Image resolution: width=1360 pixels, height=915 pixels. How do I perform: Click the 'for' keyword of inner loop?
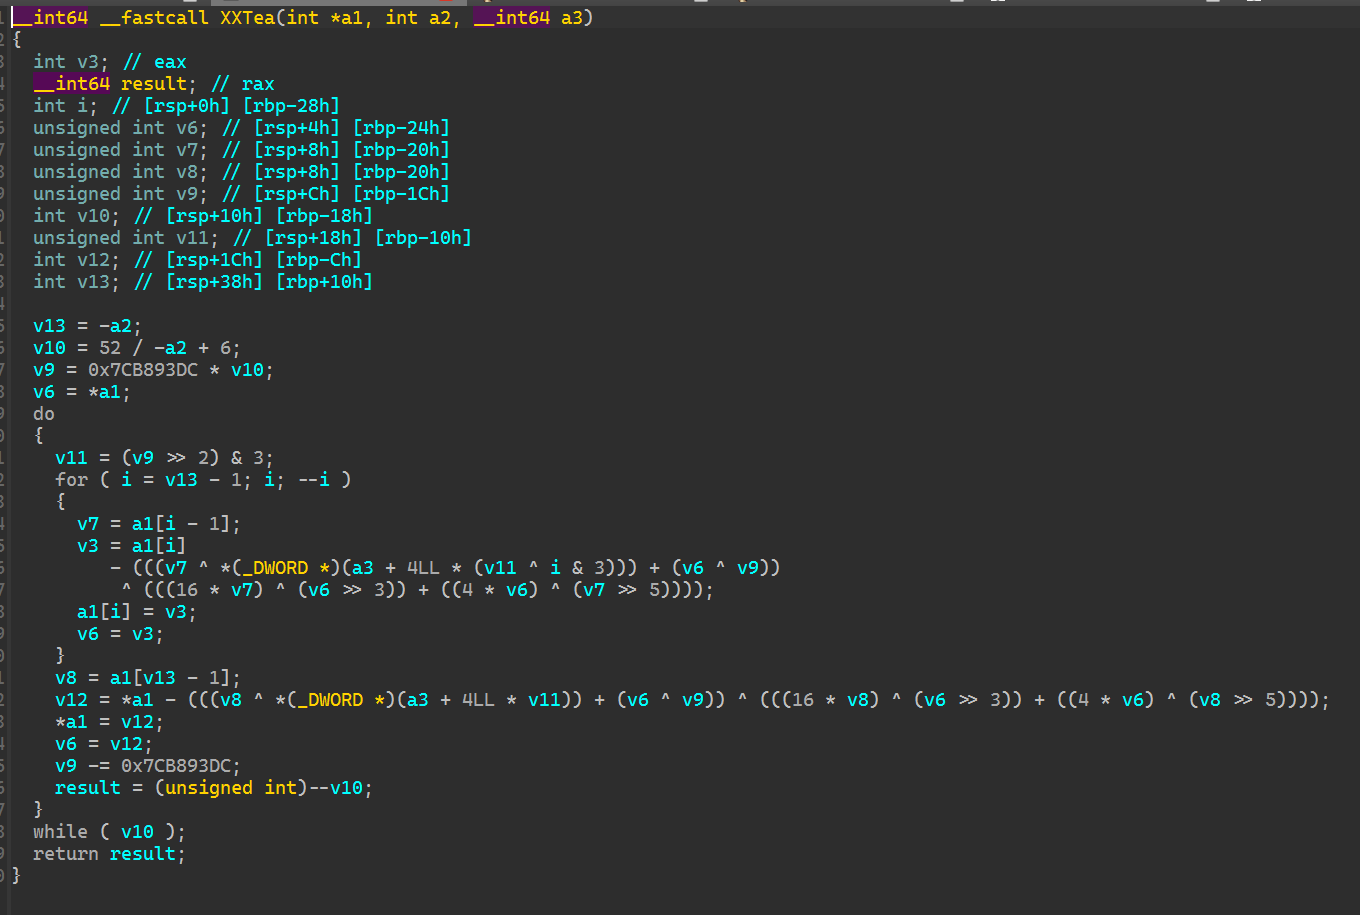[71, 480]
